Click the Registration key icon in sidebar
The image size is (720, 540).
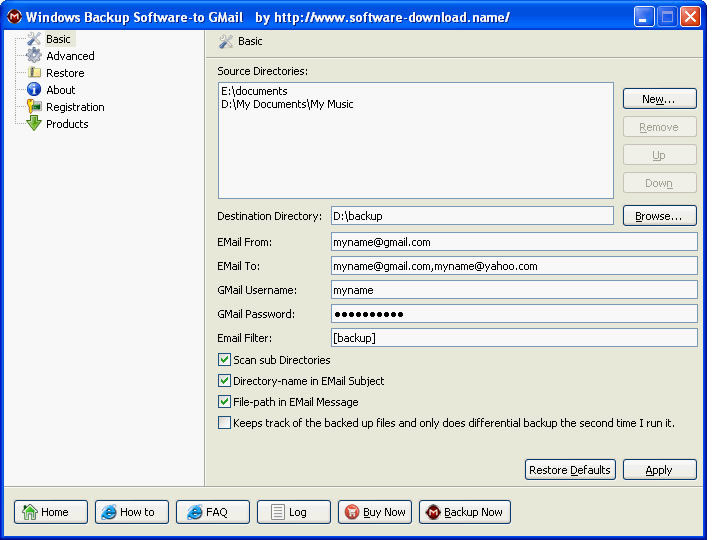[34, 107]
